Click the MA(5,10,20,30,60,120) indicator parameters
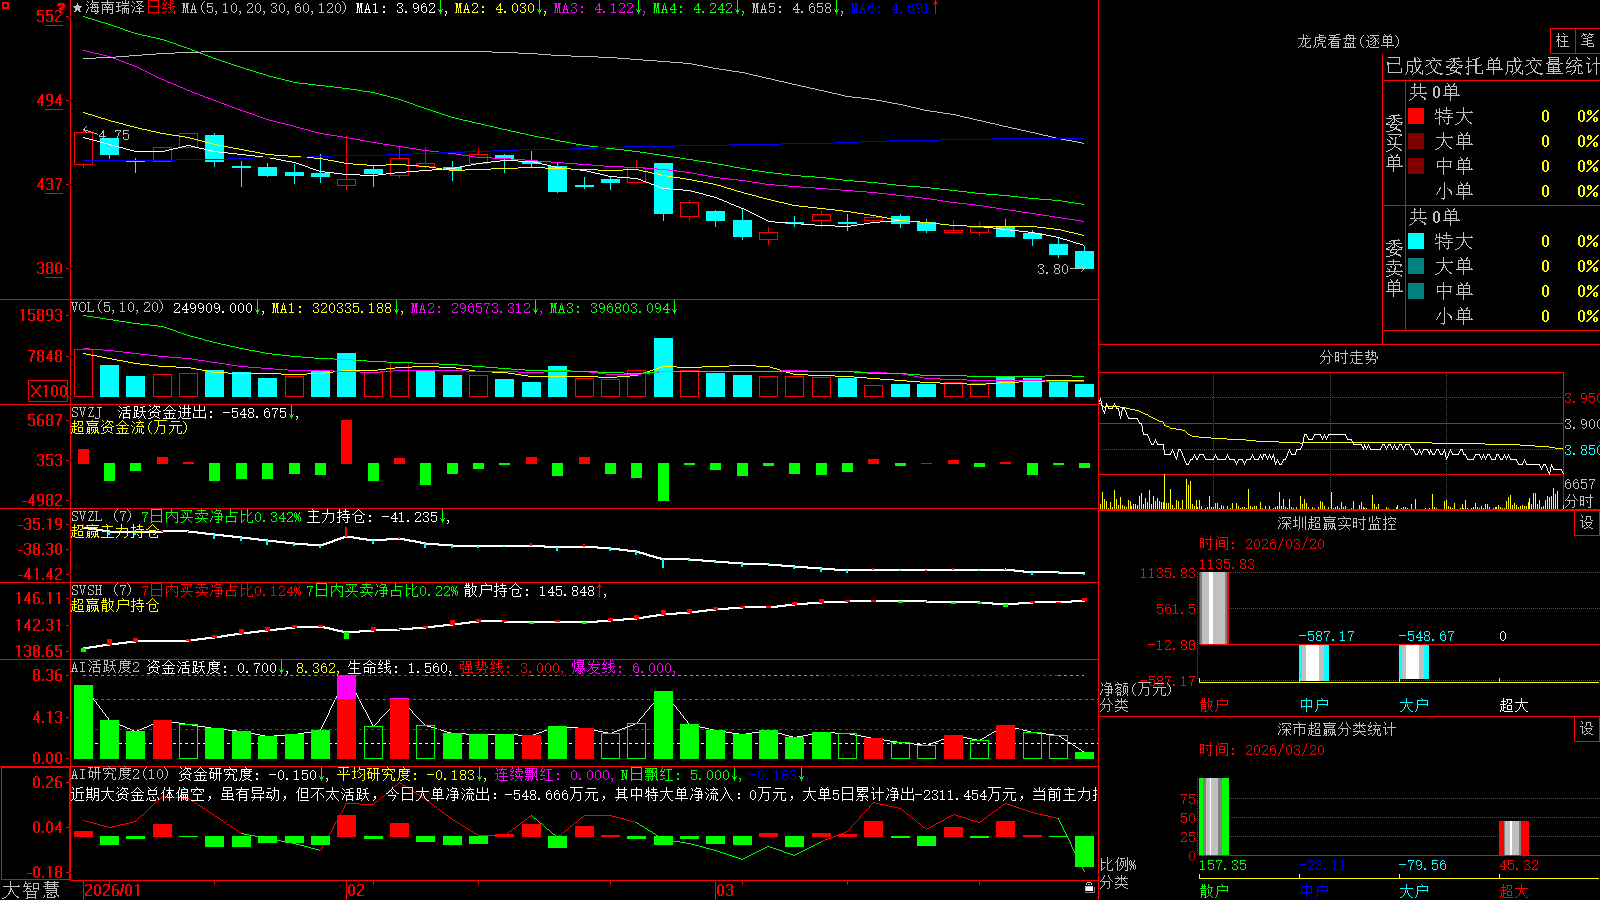This screenshot has height=900, width=1600. (x=265, y=8)
